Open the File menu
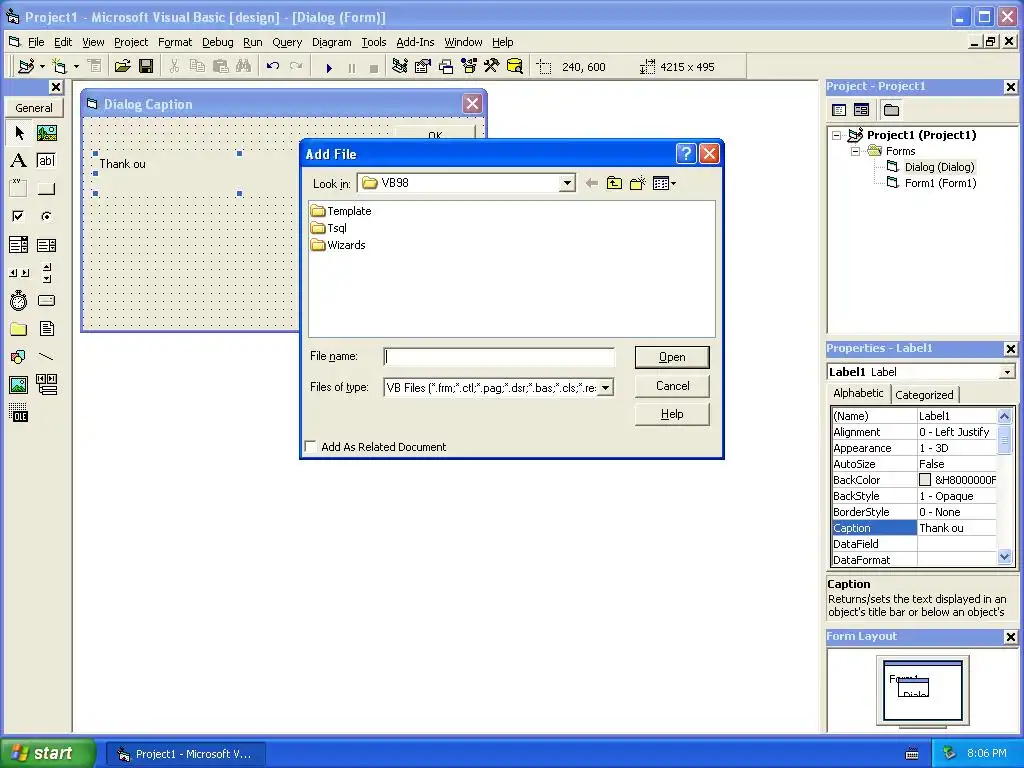This screenshot has width=1024, height=768. click(36, 42)
